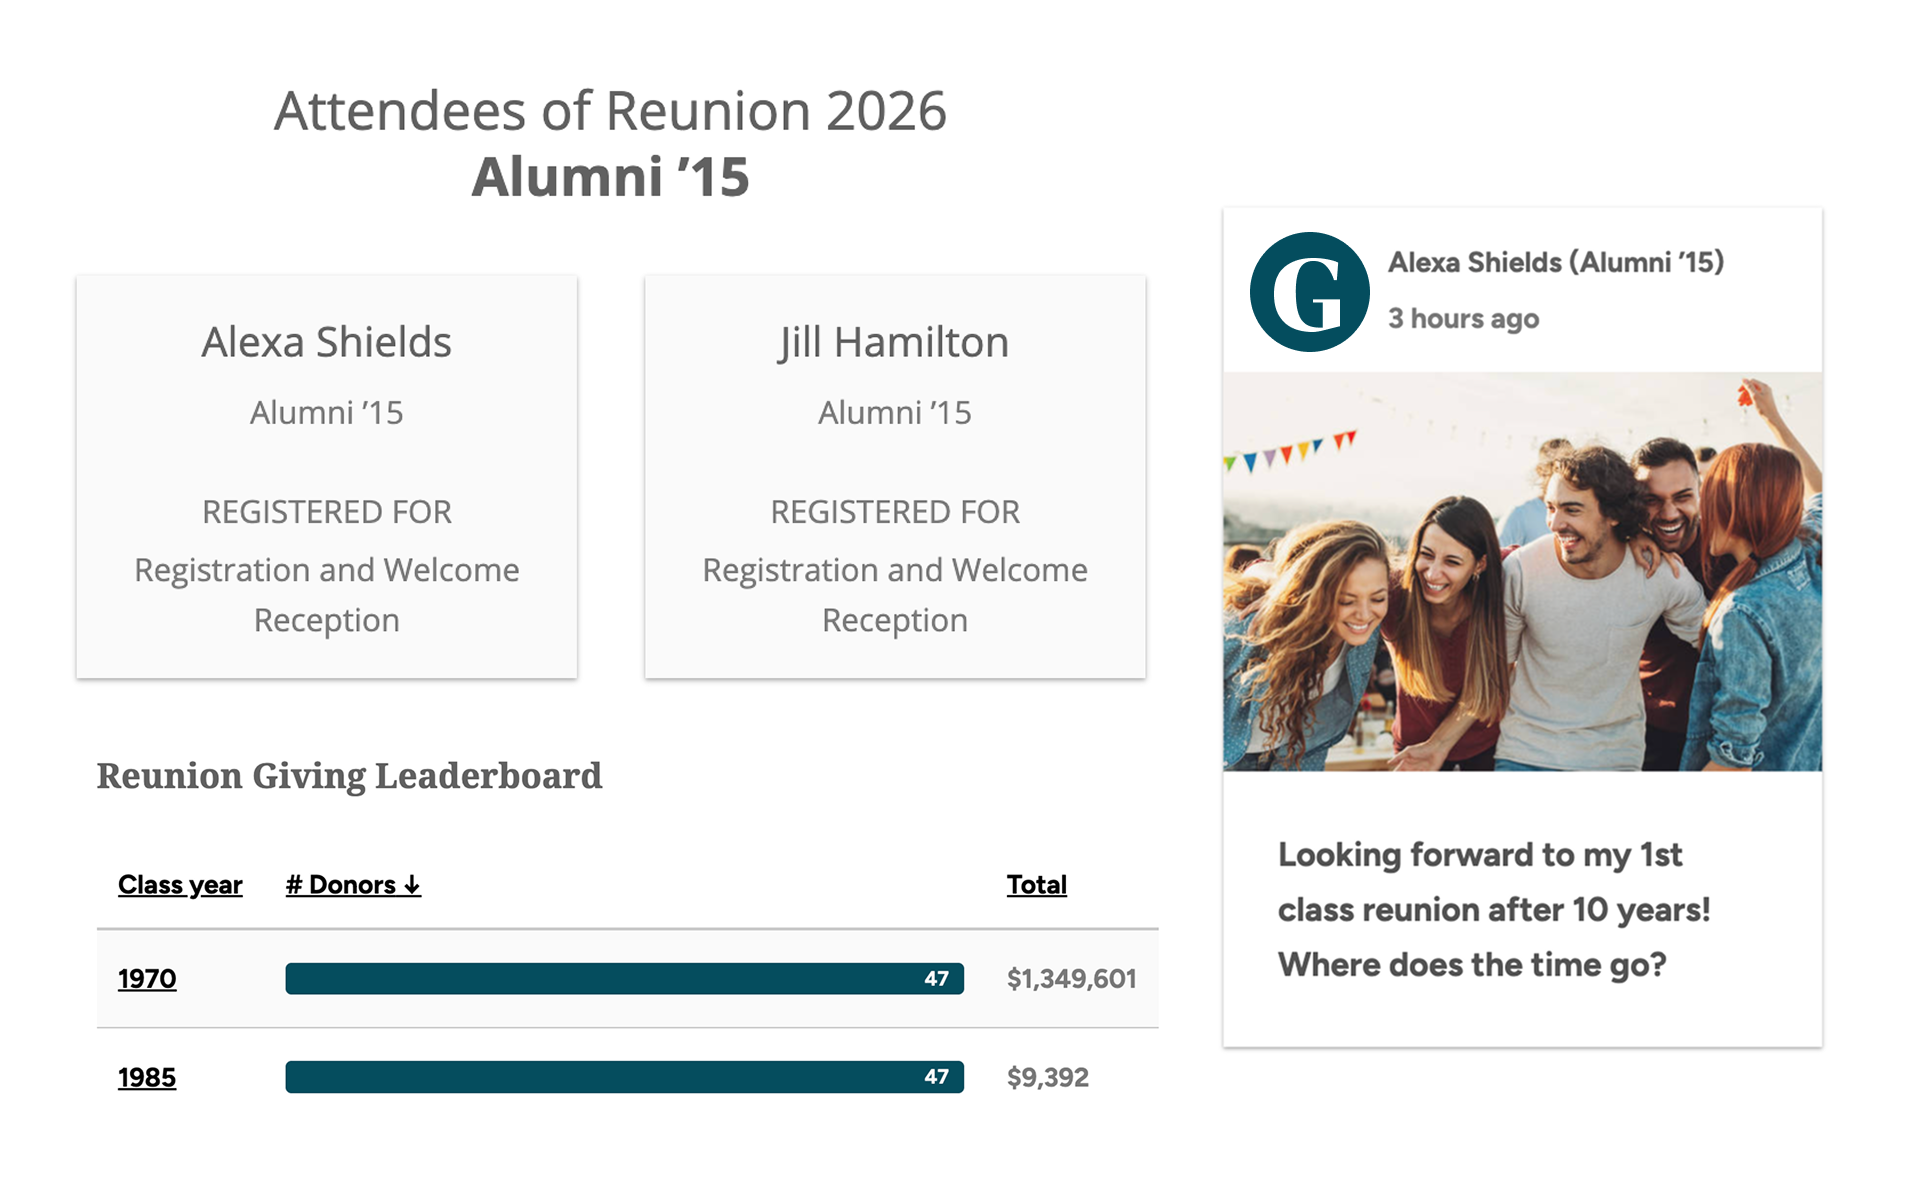Select the 1970 donors progress bar
Screen dimensions: 1916x1198
tap(624, 979)
